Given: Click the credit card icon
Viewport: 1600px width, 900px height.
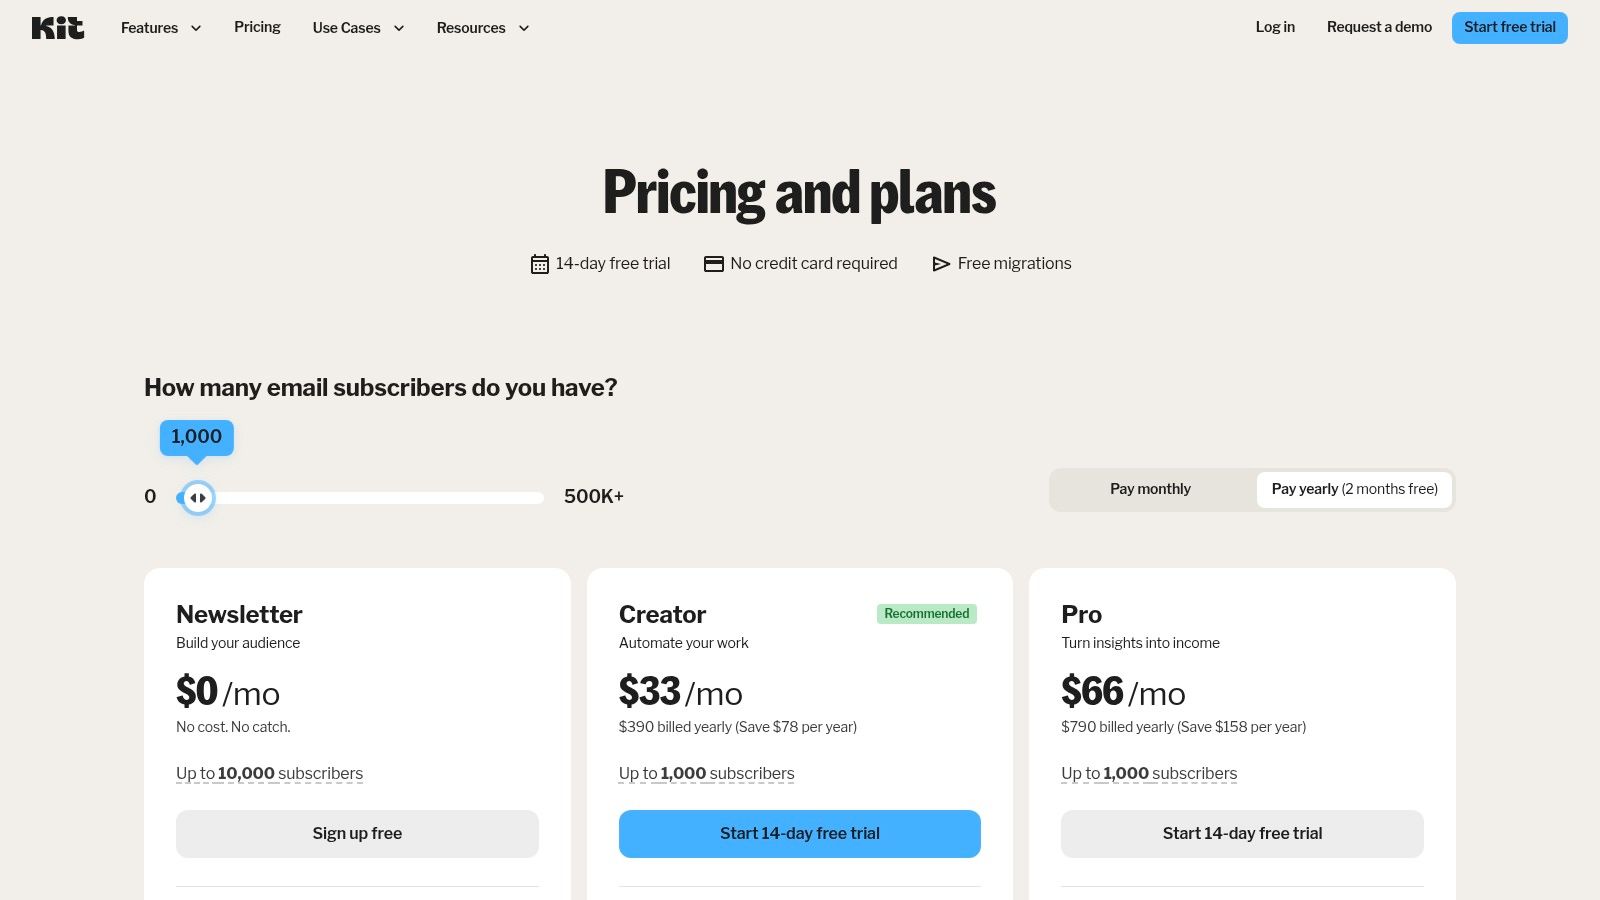Looking at the screenshot, I should 713,263.
